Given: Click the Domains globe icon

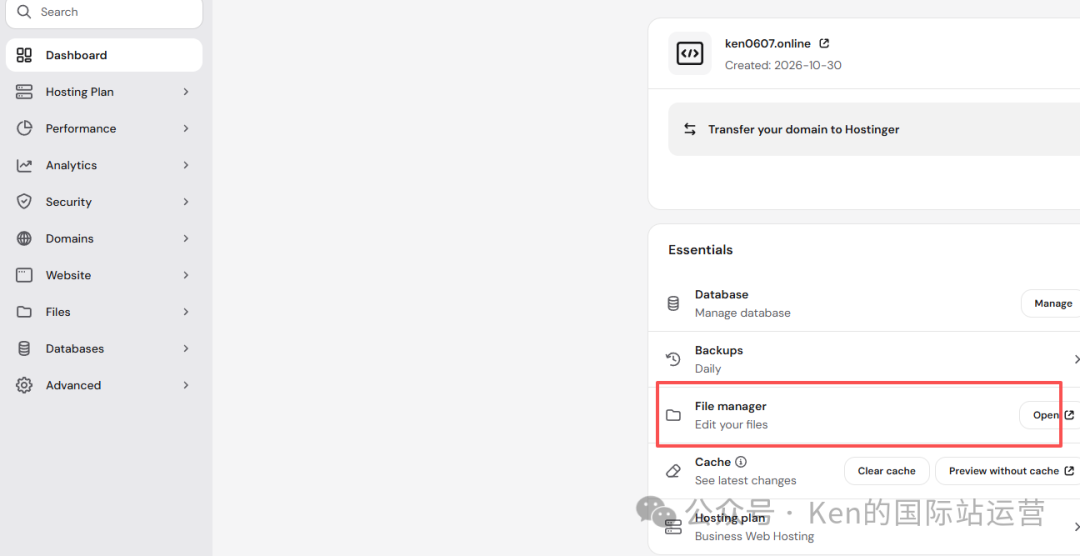Looking at the screenshot, I should [24, 238].
